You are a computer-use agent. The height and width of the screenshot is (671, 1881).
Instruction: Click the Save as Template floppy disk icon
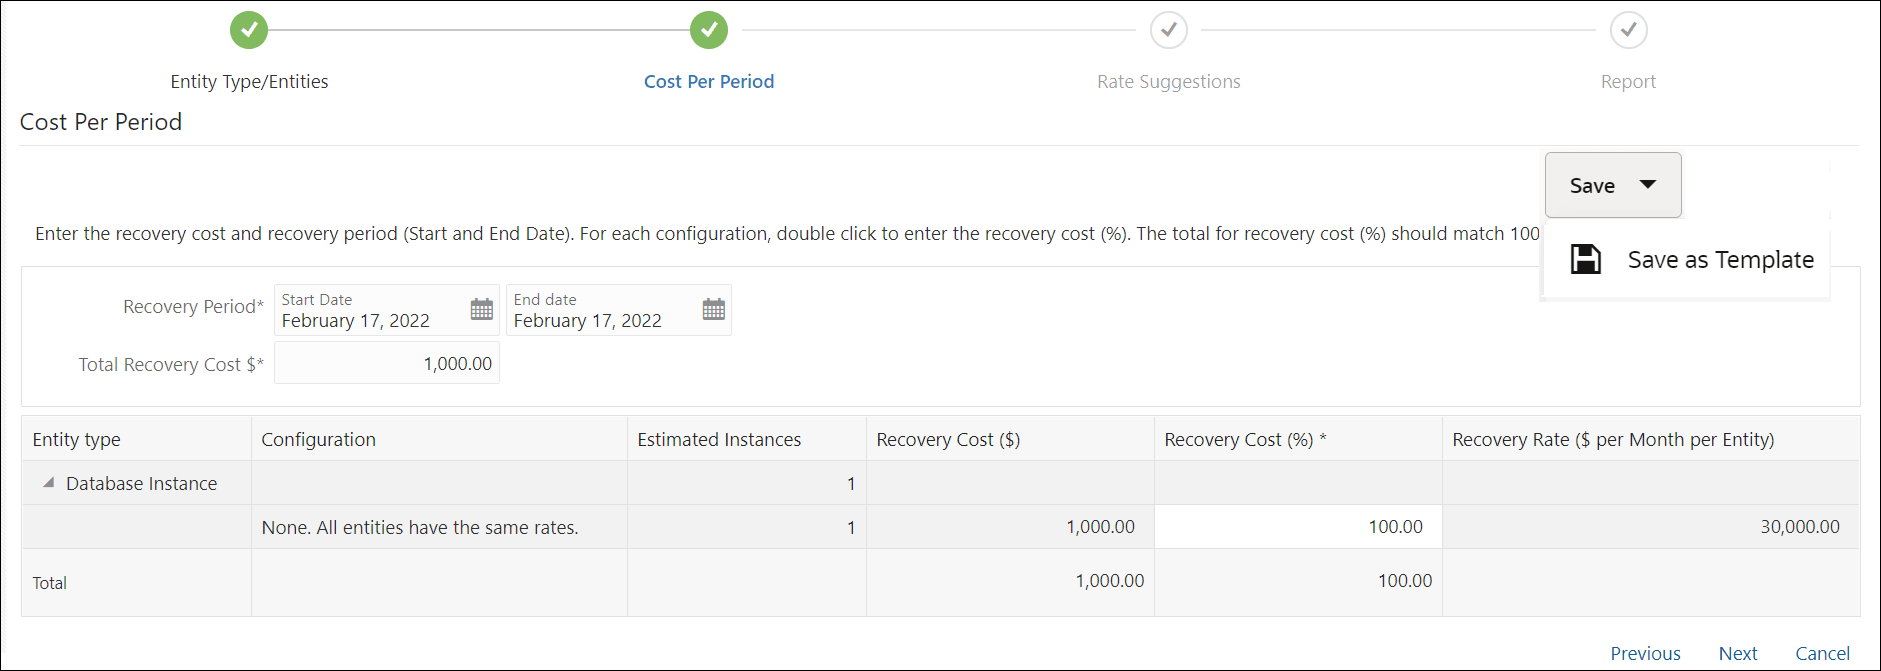[1585, 260]
